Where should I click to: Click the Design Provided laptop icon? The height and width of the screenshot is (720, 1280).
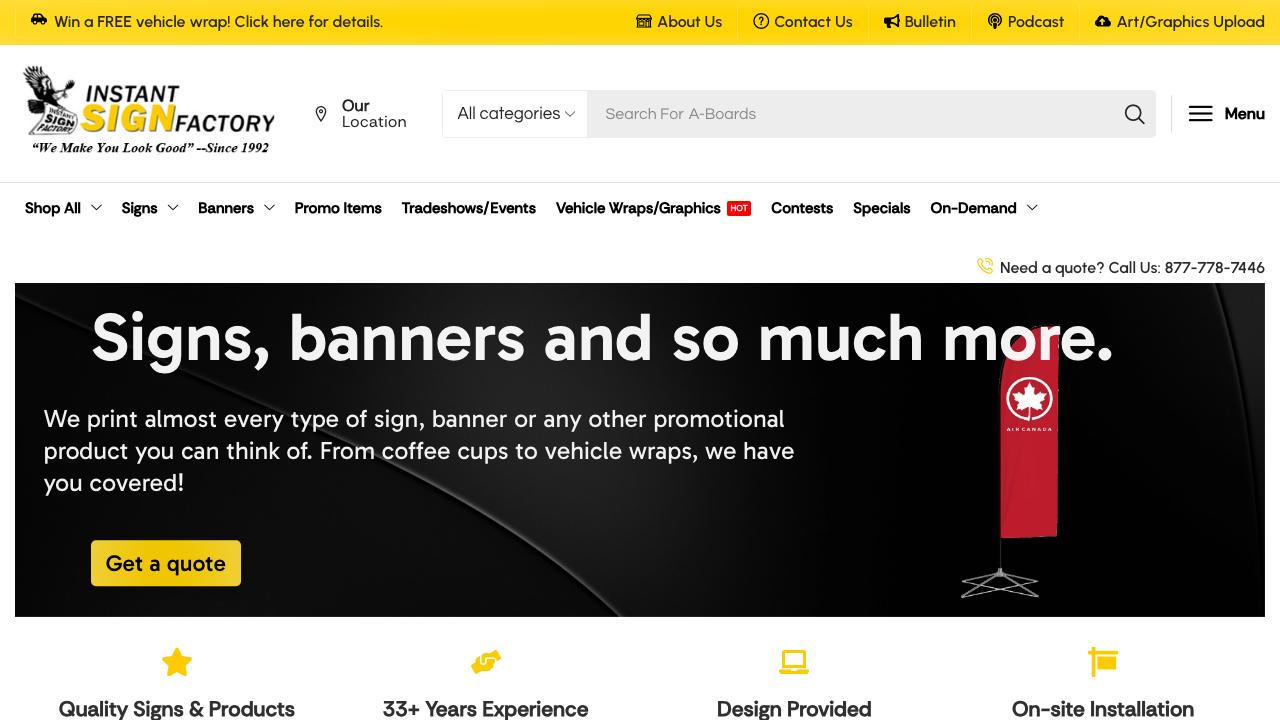[x=794, y=662]
